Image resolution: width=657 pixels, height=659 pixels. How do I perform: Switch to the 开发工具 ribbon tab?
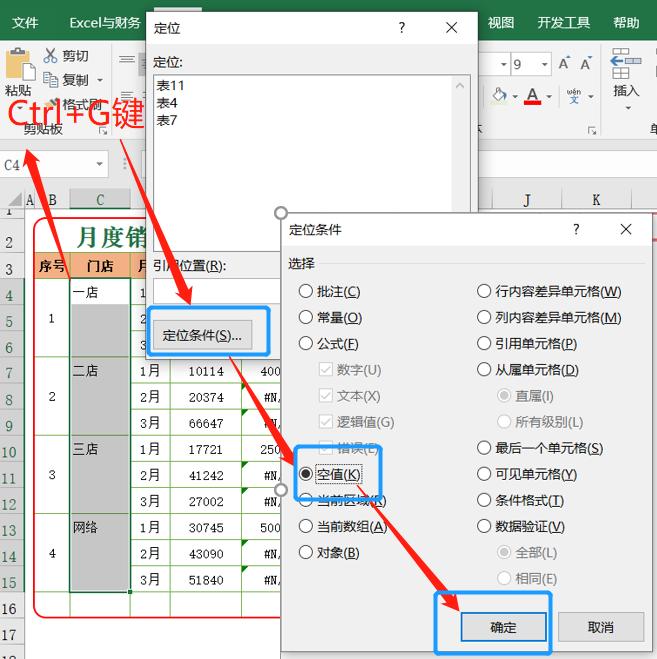[x=563, y=23]
